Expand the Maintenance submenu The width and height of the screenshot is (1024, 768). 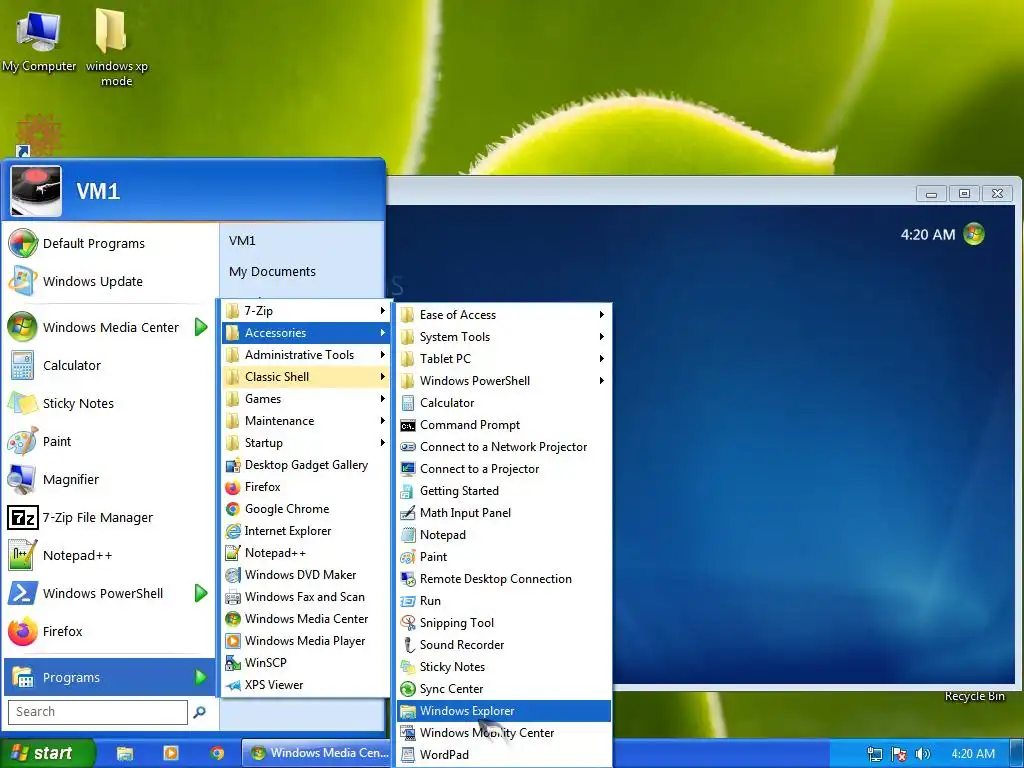306,421
